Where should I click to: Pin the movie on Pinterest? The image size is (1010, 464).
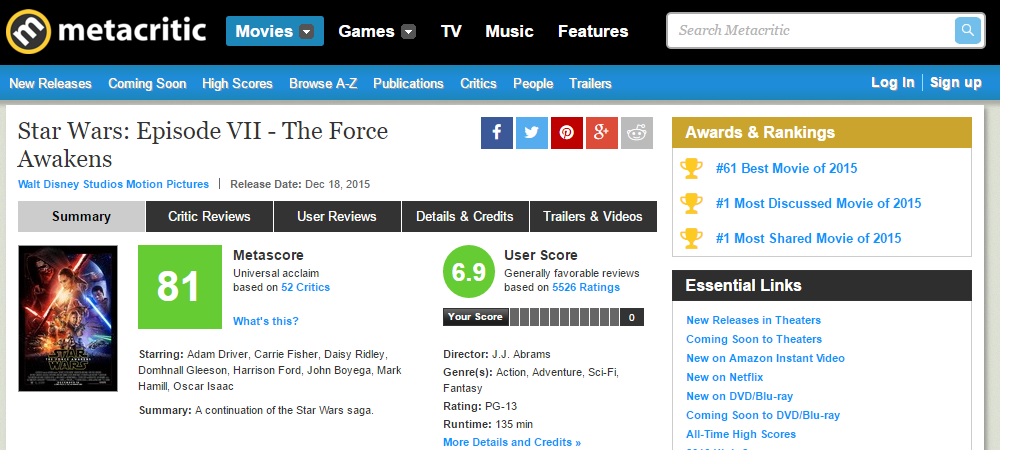(x=567, y=133)
